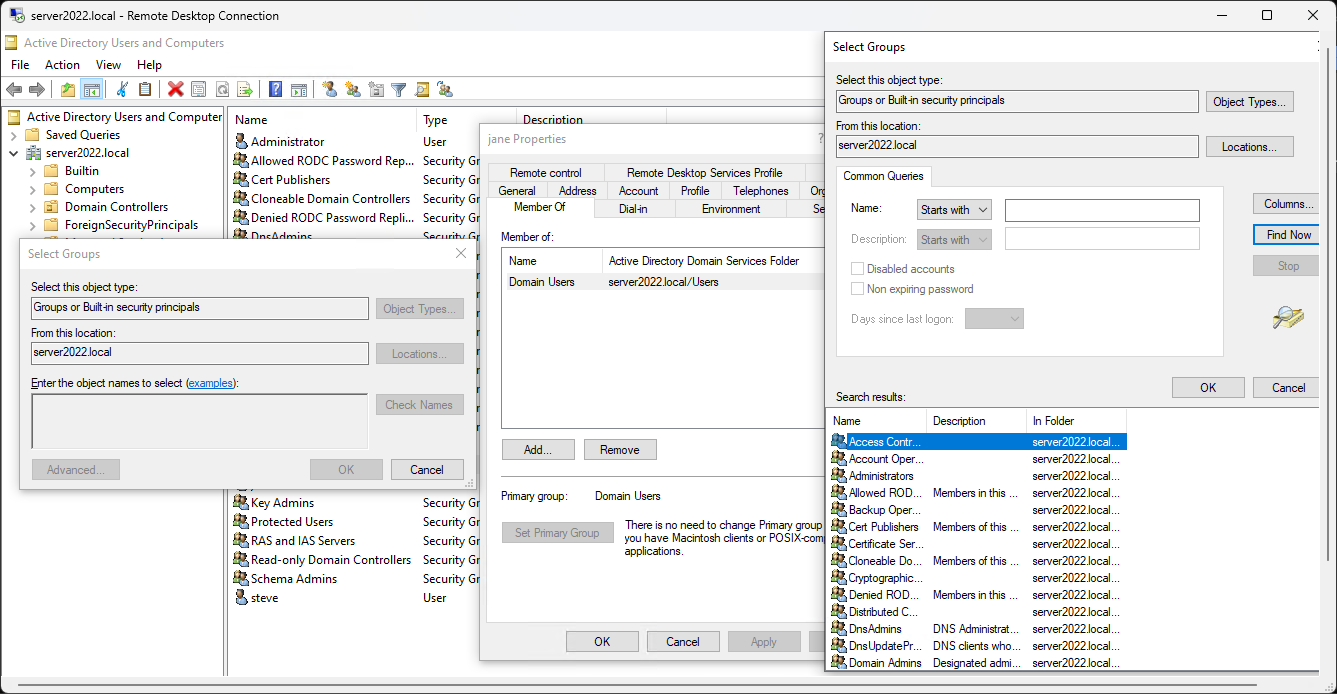Click the blue Help question mark icon
1337x694 pixels.
click(275, 89)
